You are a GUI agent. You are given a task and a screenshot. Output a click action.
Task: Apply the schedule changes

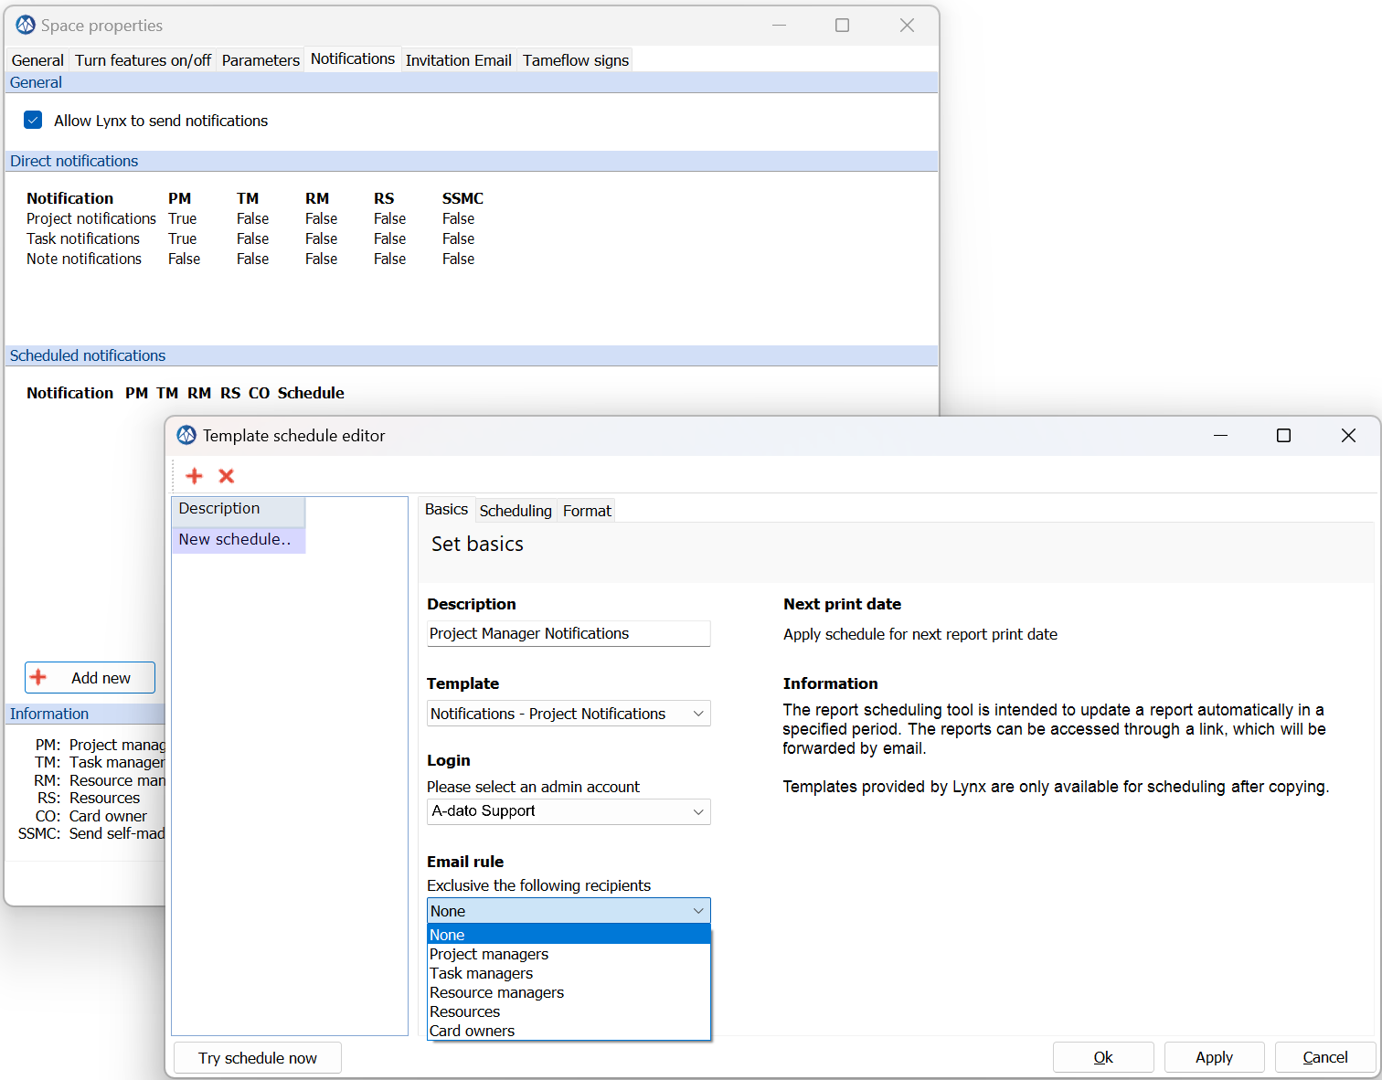coord(1213,1057)
